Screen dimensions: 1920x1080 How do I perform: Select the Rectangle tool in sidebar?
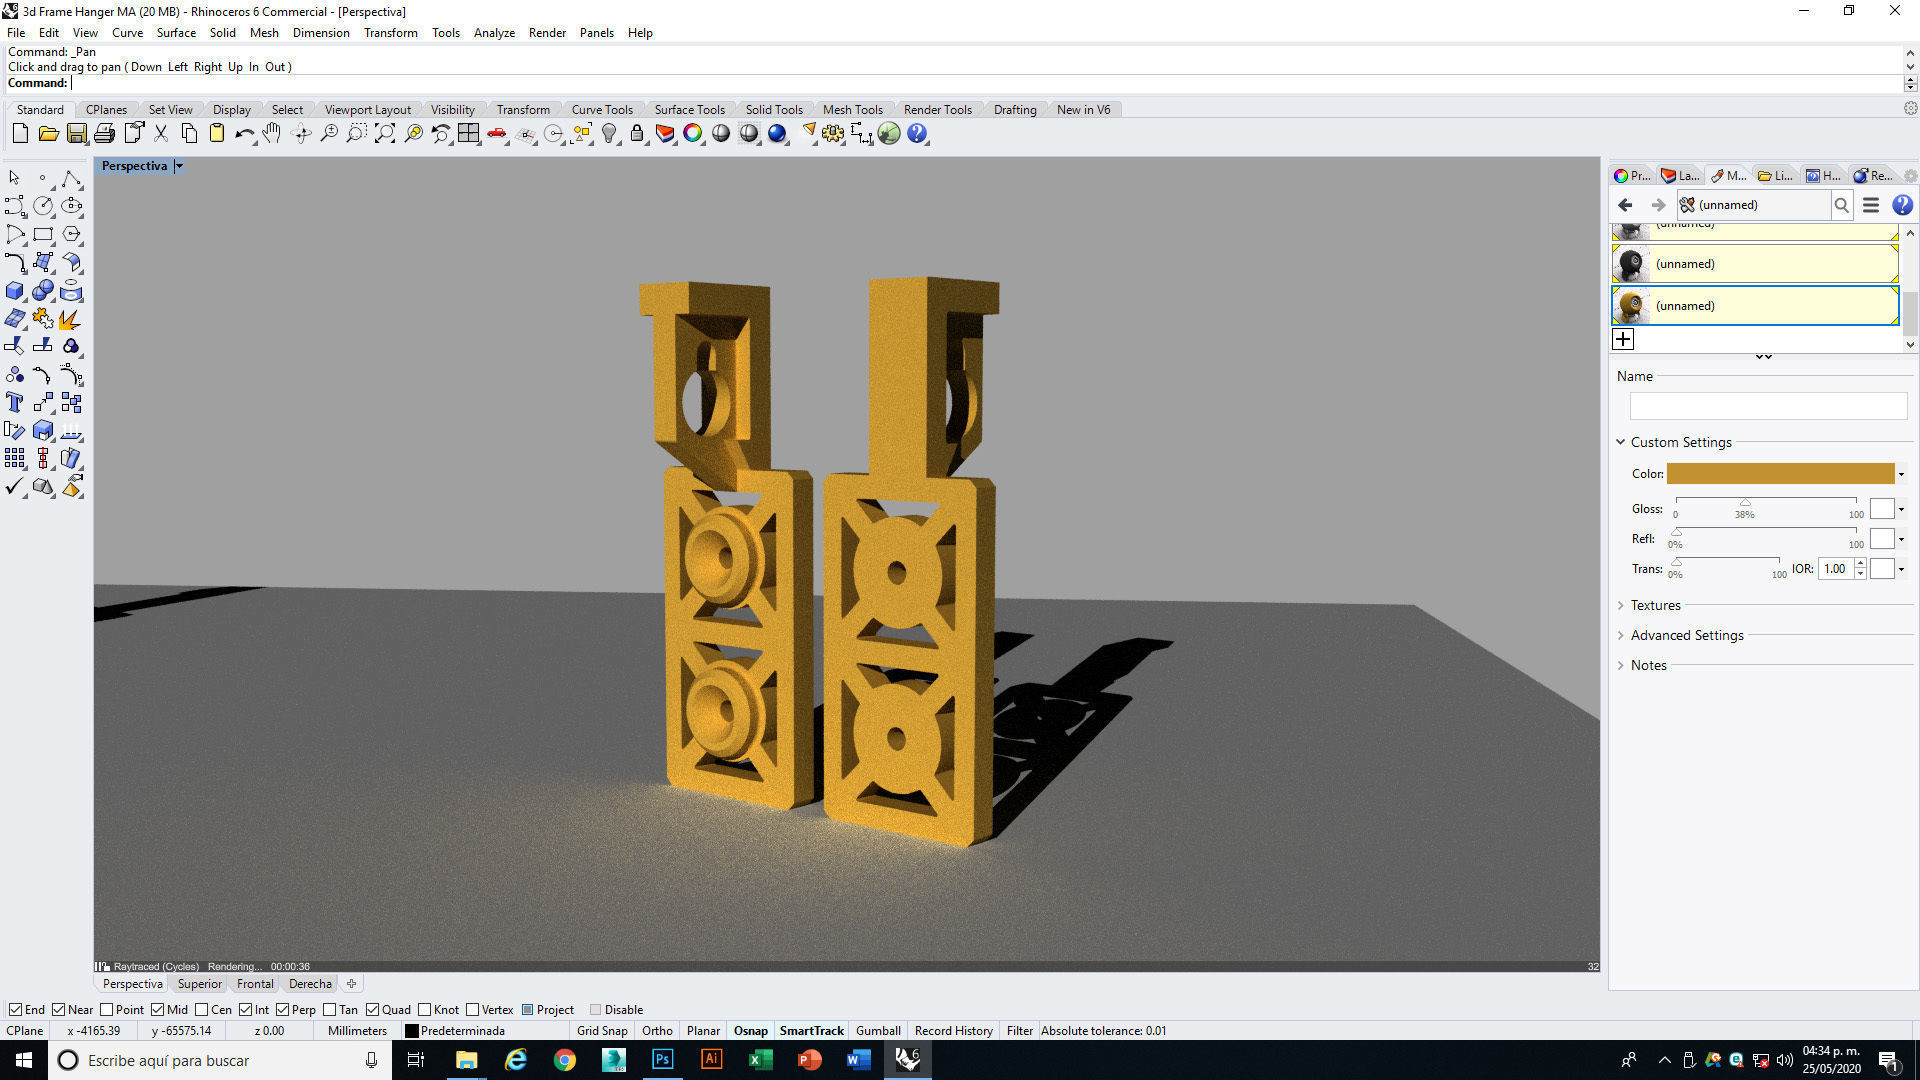[43, 235]
